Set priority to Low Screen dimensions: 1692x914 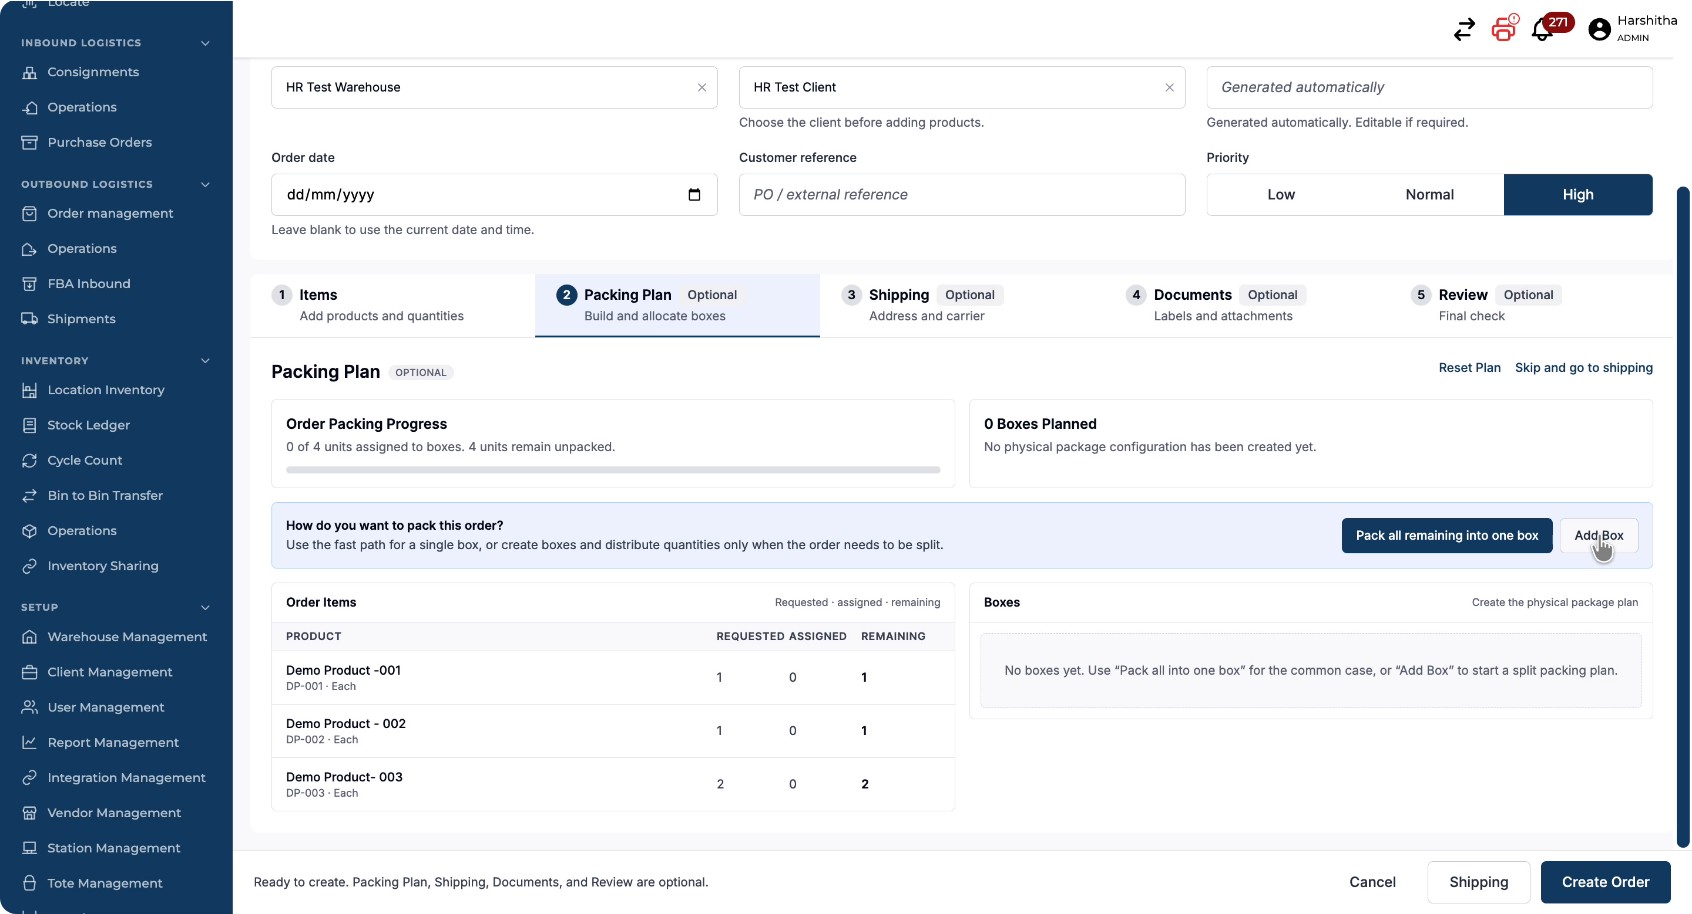[x=1281, y=195]
